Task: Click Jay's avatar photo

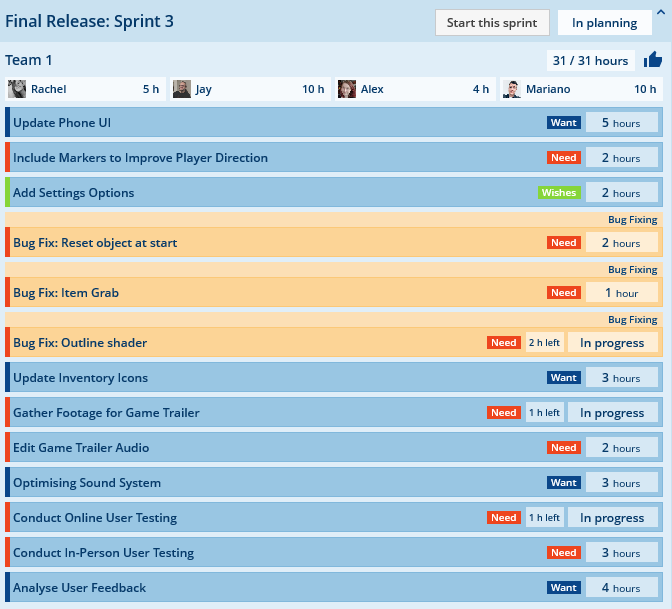Action: tap(182, 89)
